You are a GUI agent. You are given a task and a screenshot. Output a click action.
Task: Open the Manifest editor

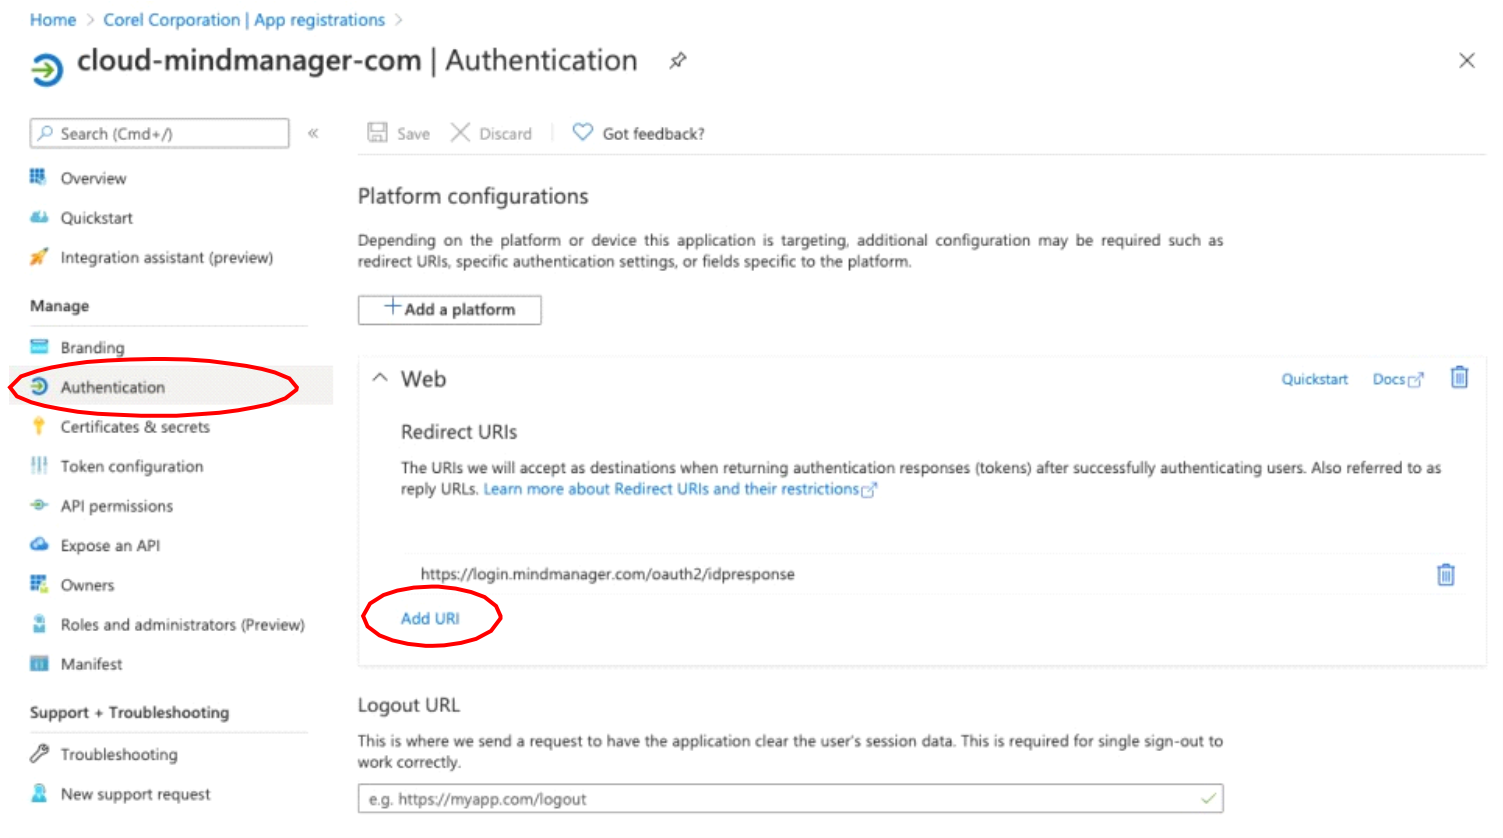click(x=91, y=664)
